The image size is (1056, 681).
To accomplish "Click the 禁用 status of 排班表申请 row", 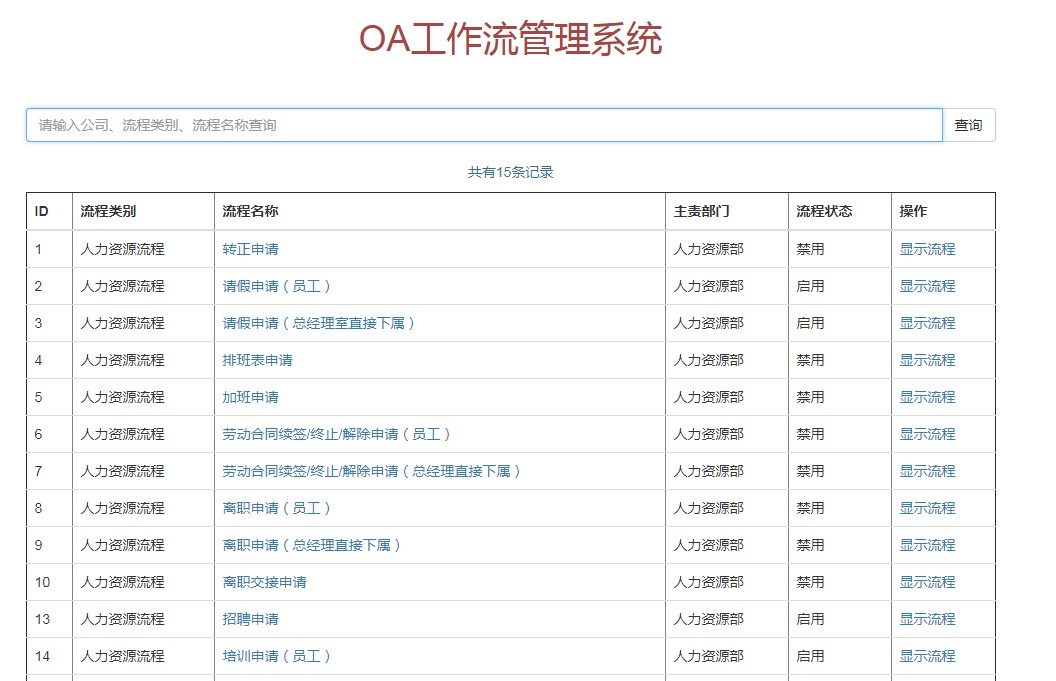I will (810, 360).
